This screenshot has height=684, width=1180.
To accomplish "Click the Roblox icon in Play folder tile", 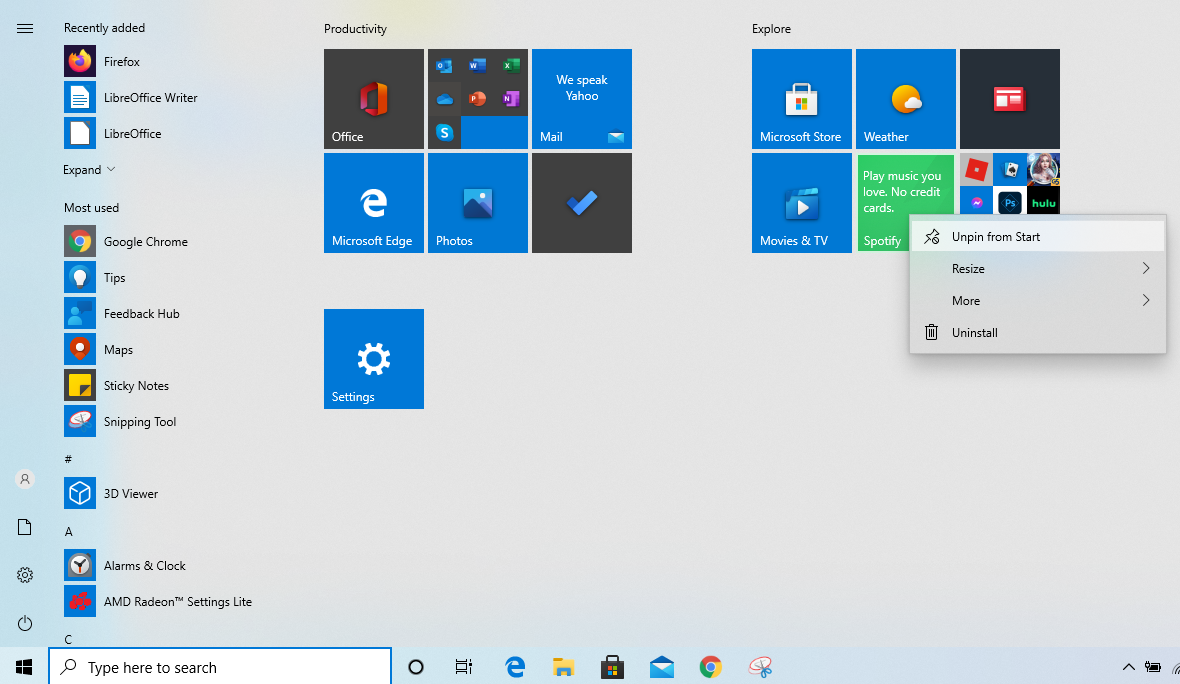I will (976, 170).
